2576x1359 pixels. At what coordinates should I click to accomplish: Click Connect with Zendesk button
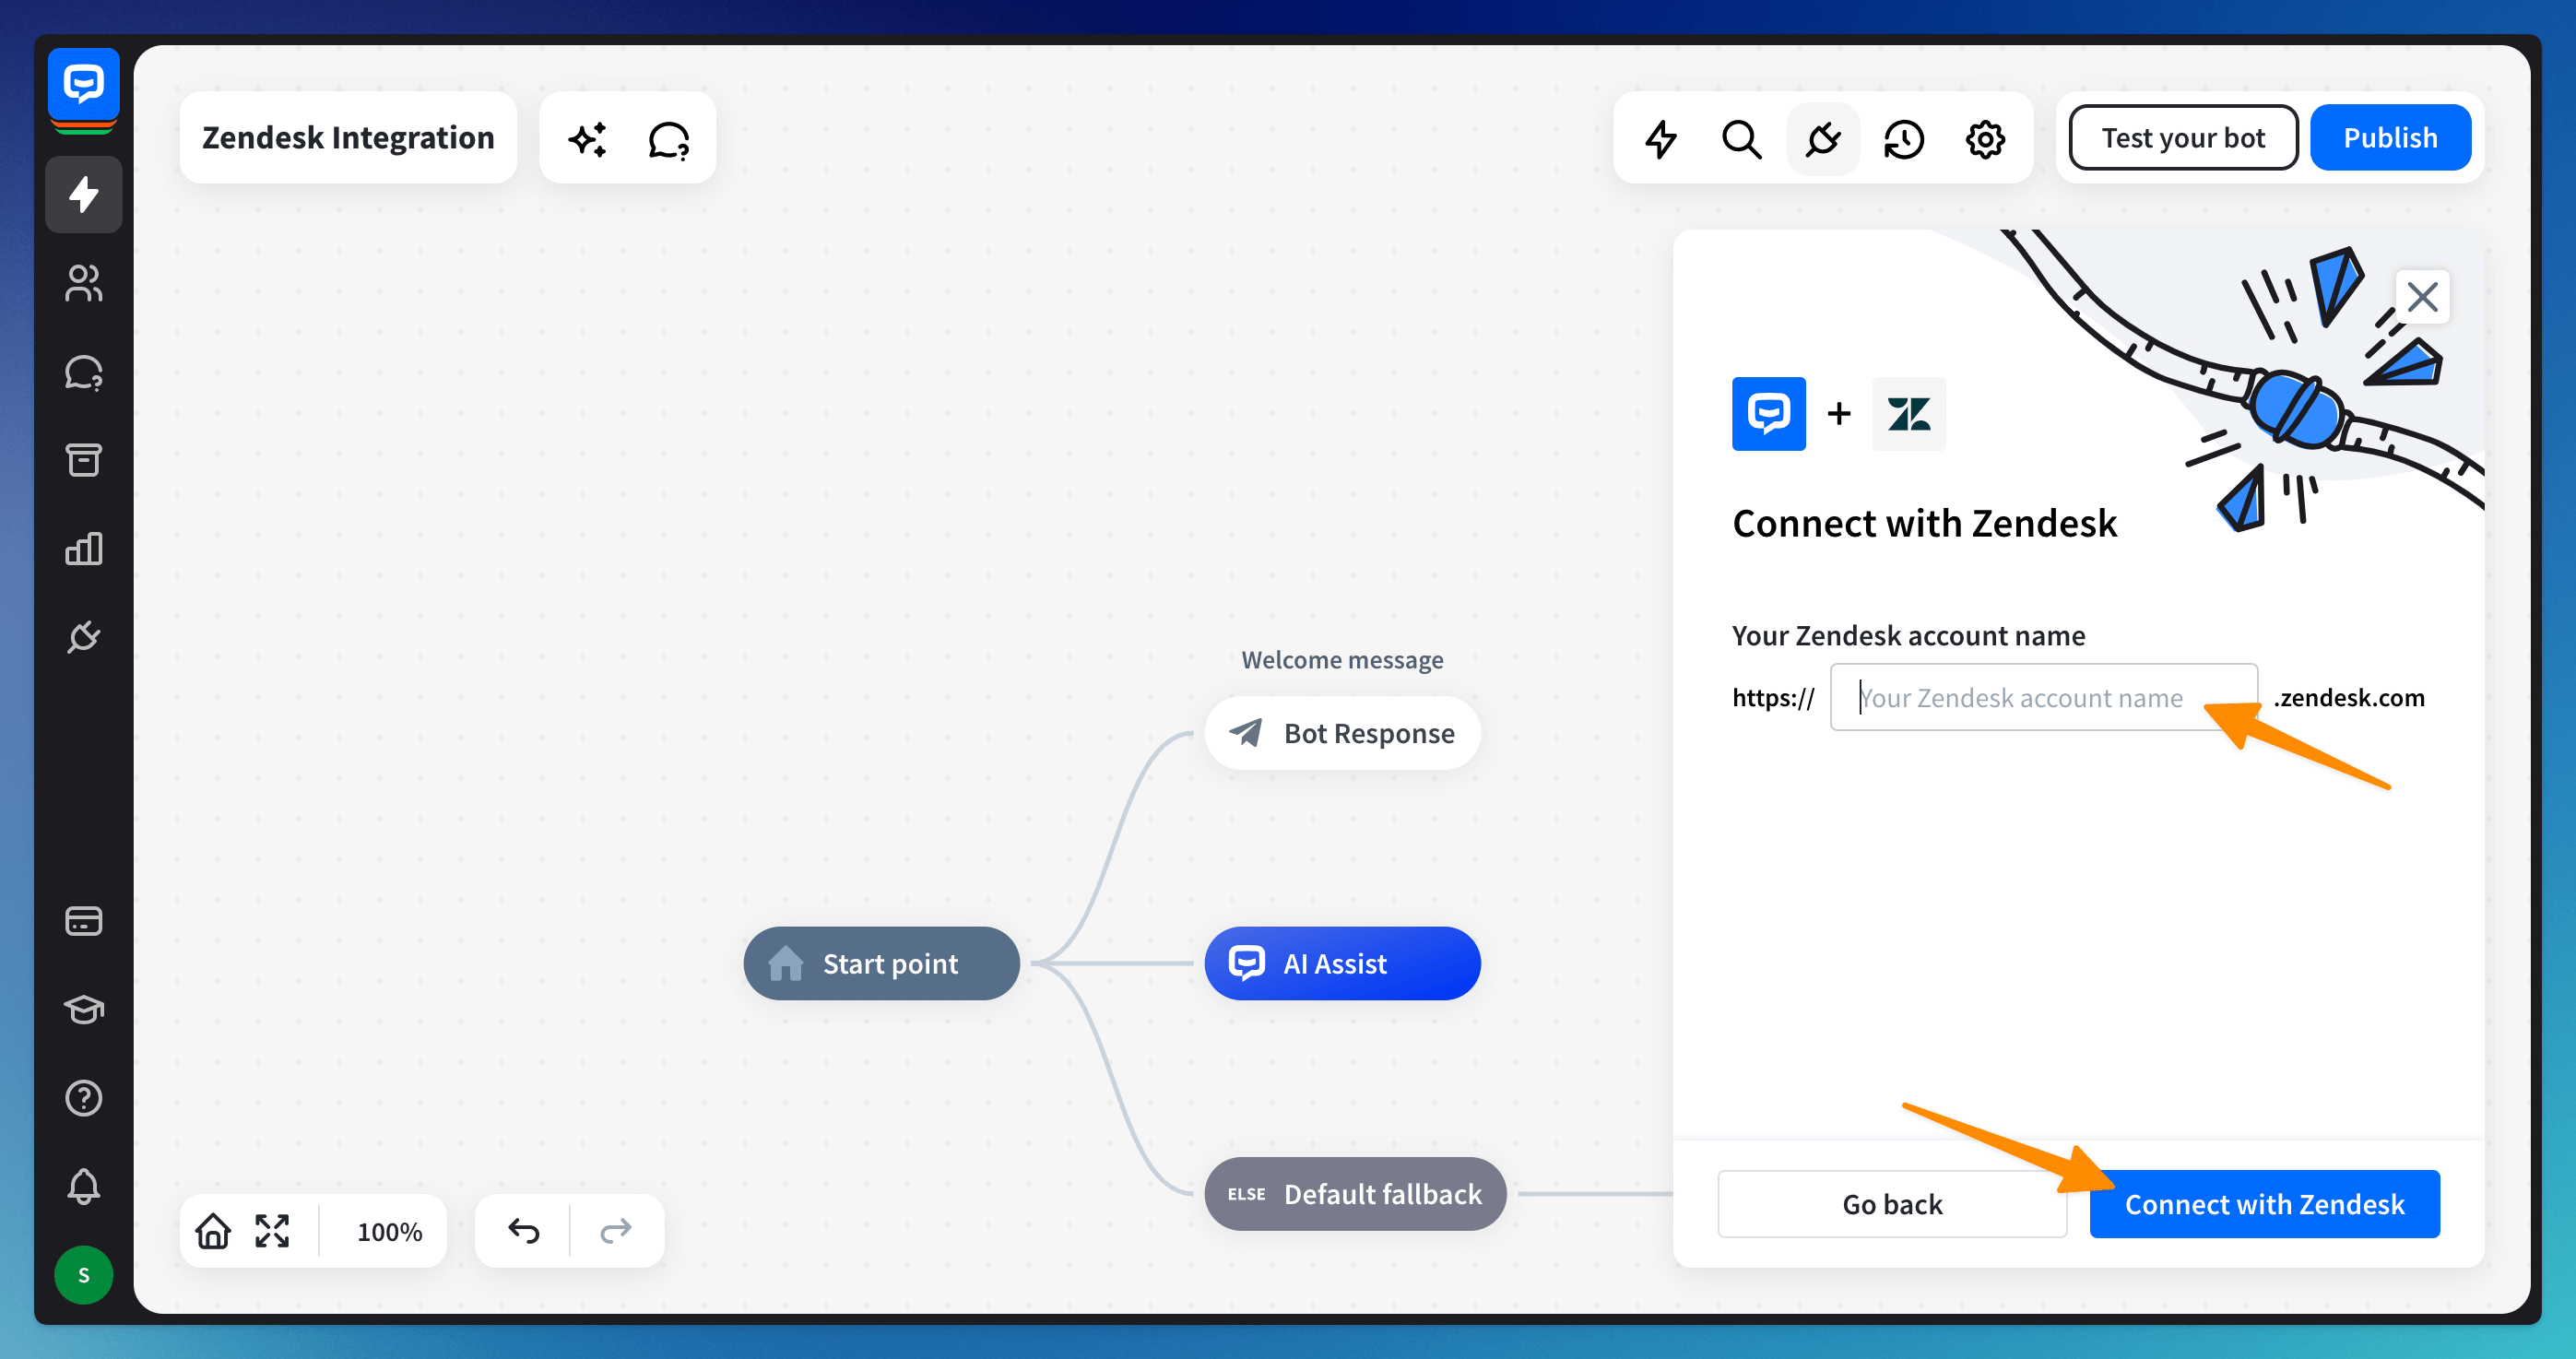(x=2263, y=1203)
